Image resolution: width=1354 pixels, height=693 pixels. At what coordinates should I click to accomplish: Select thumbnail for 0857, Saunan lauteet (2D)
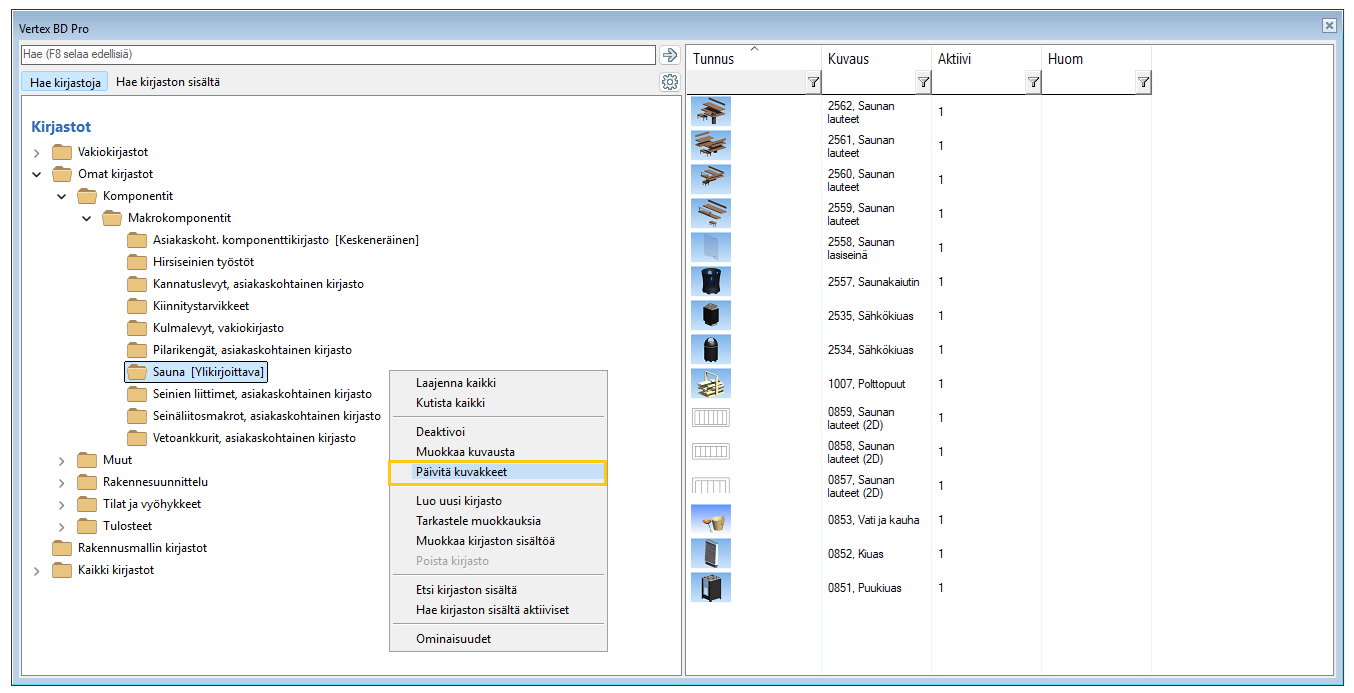[711, 486]
